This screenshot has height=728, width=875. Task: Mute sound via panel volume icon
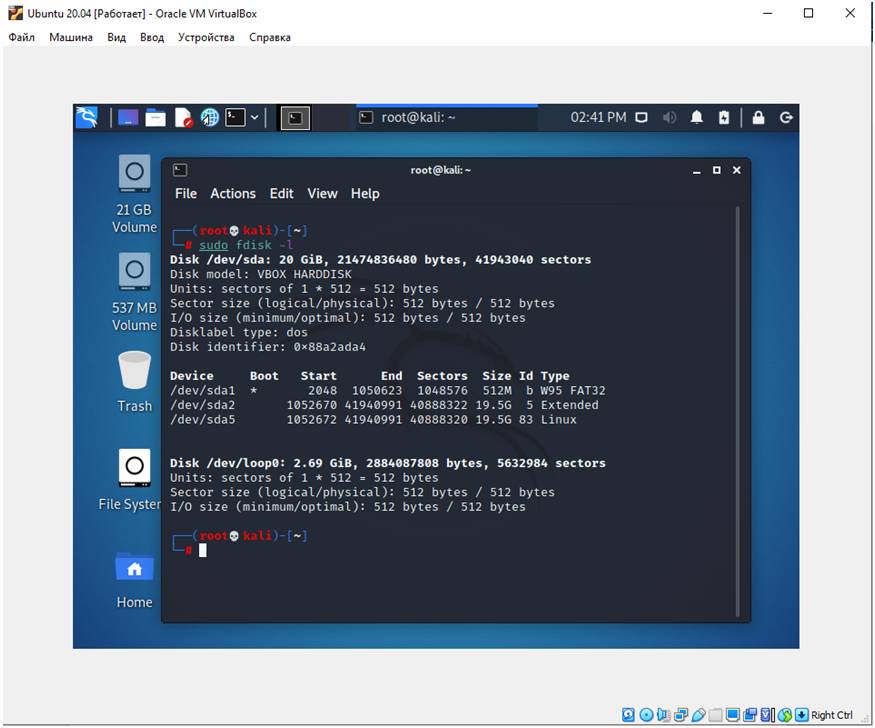coord(669,117)
